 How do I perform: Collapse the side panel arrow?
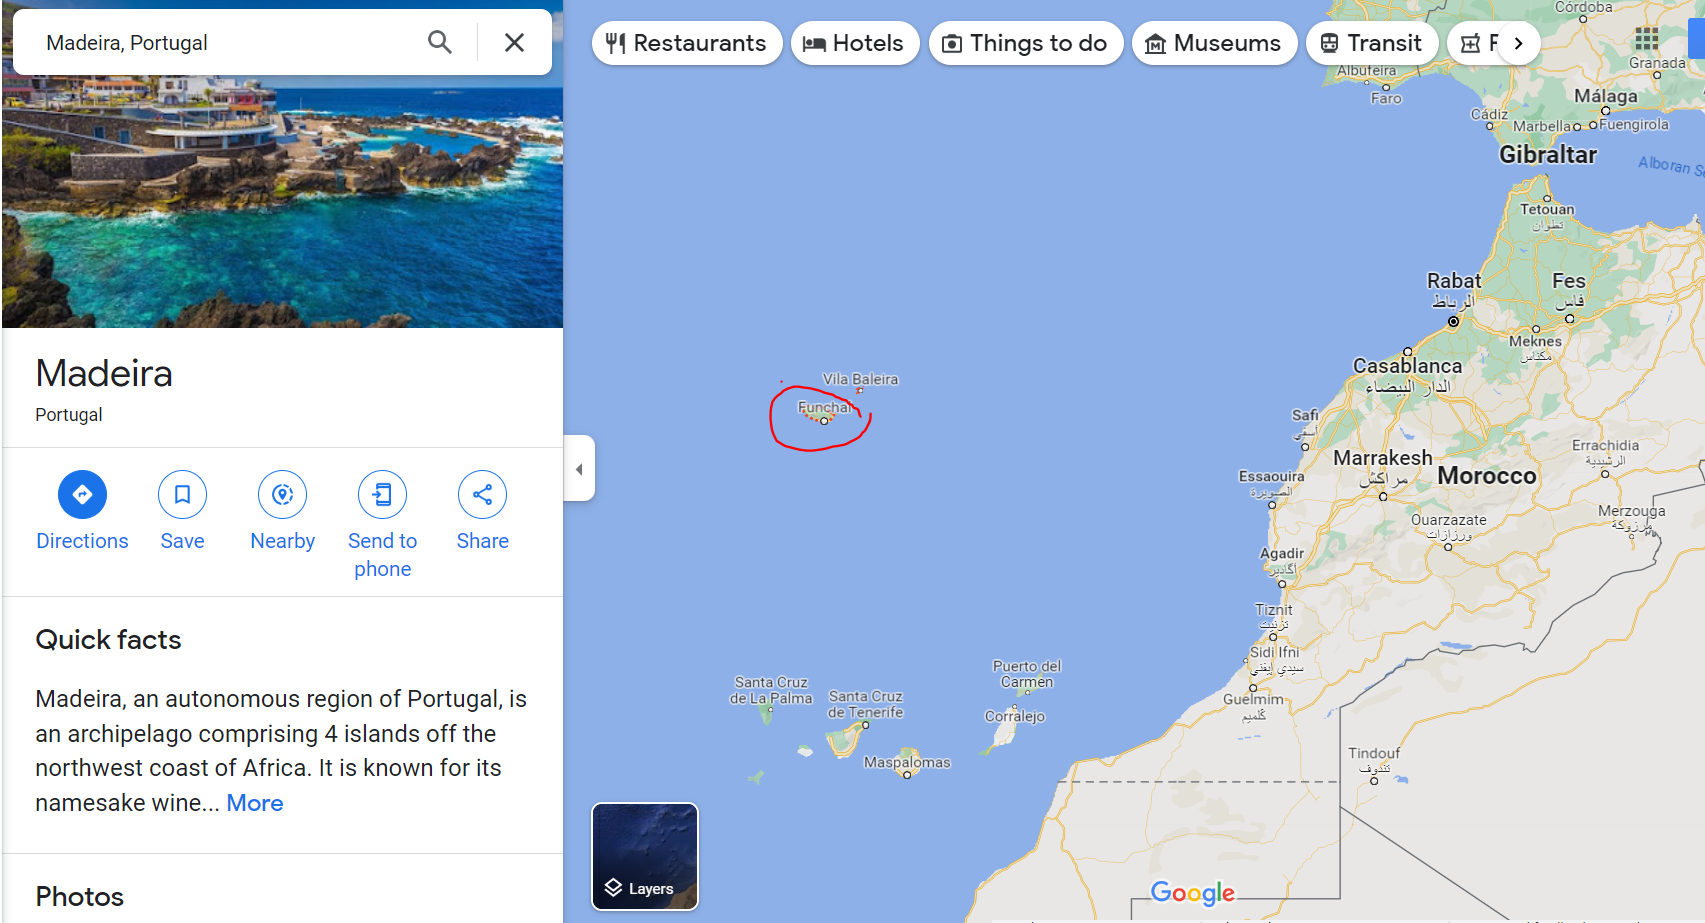pyautogui.click(x=579, y=468)
